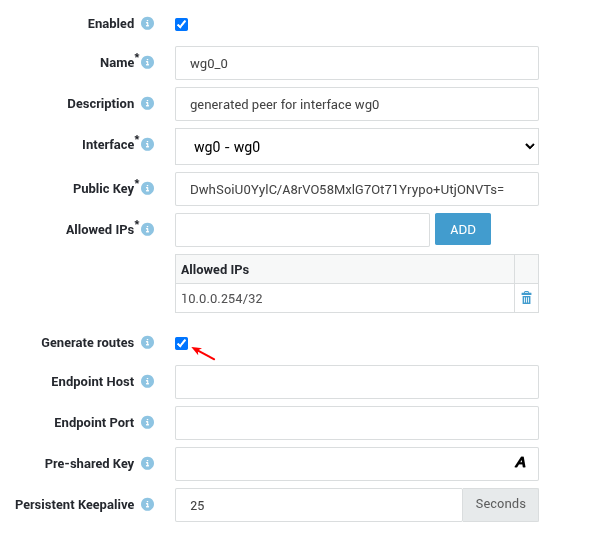
Task: Click the info icon beside Description
Action: (148, 104)
